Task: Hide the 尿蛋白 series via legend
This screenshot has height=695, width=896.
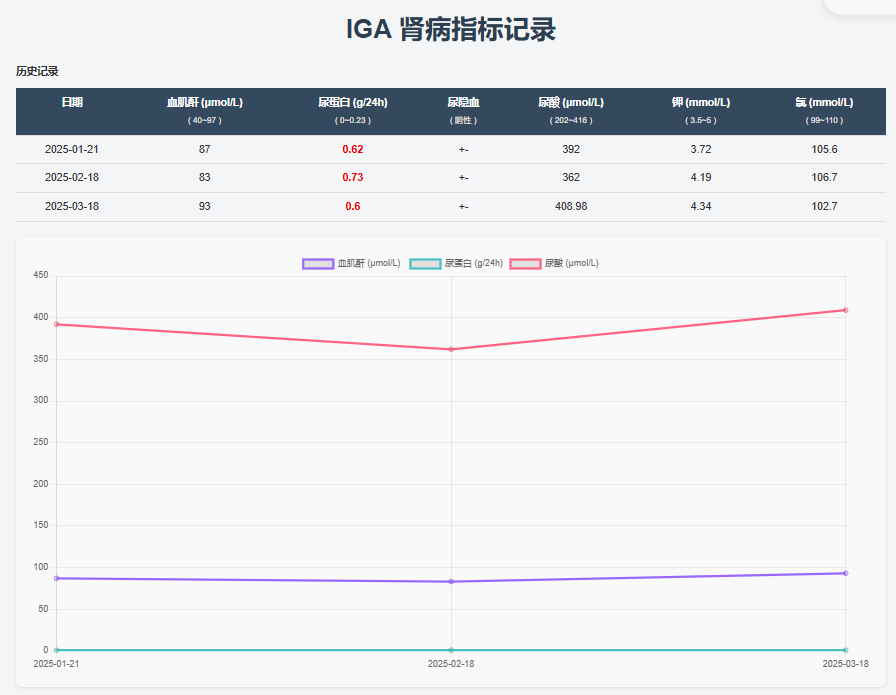Action: pos(456,263)
